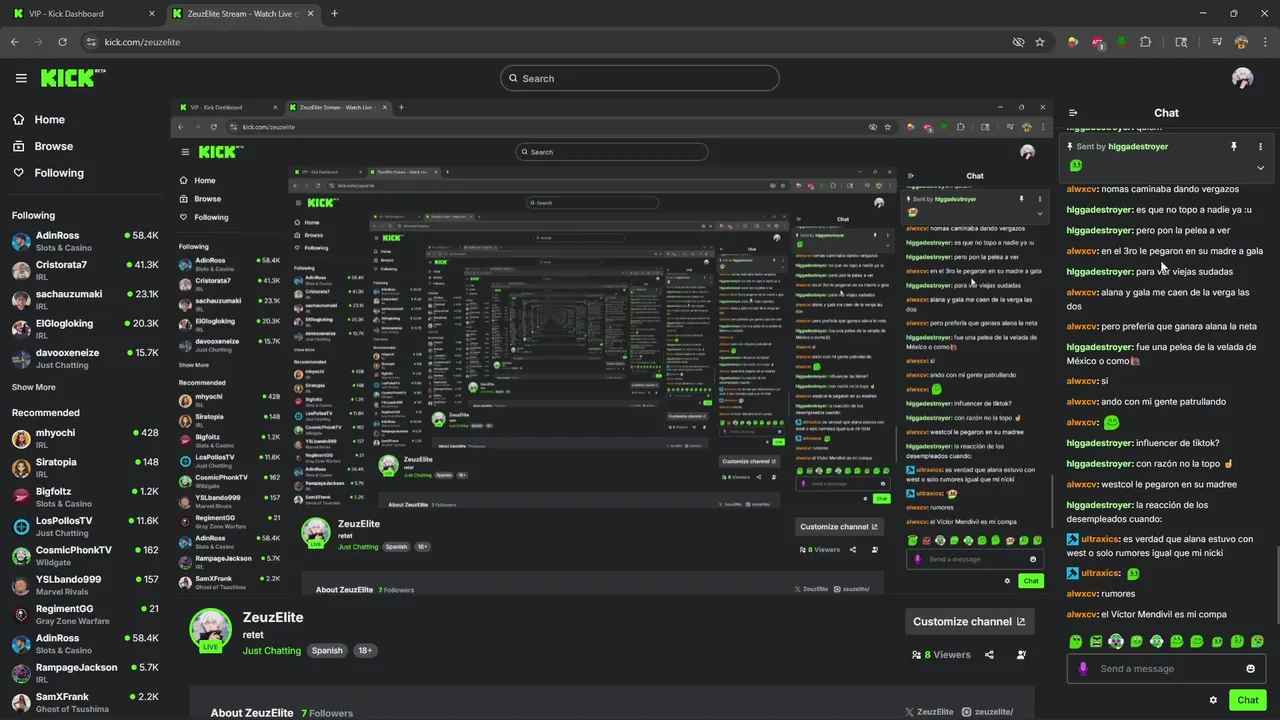The width and height of the screenshot is (1280, 720).
Task: Click the Instagram icon for zeuzelite/
Action: 967,712
